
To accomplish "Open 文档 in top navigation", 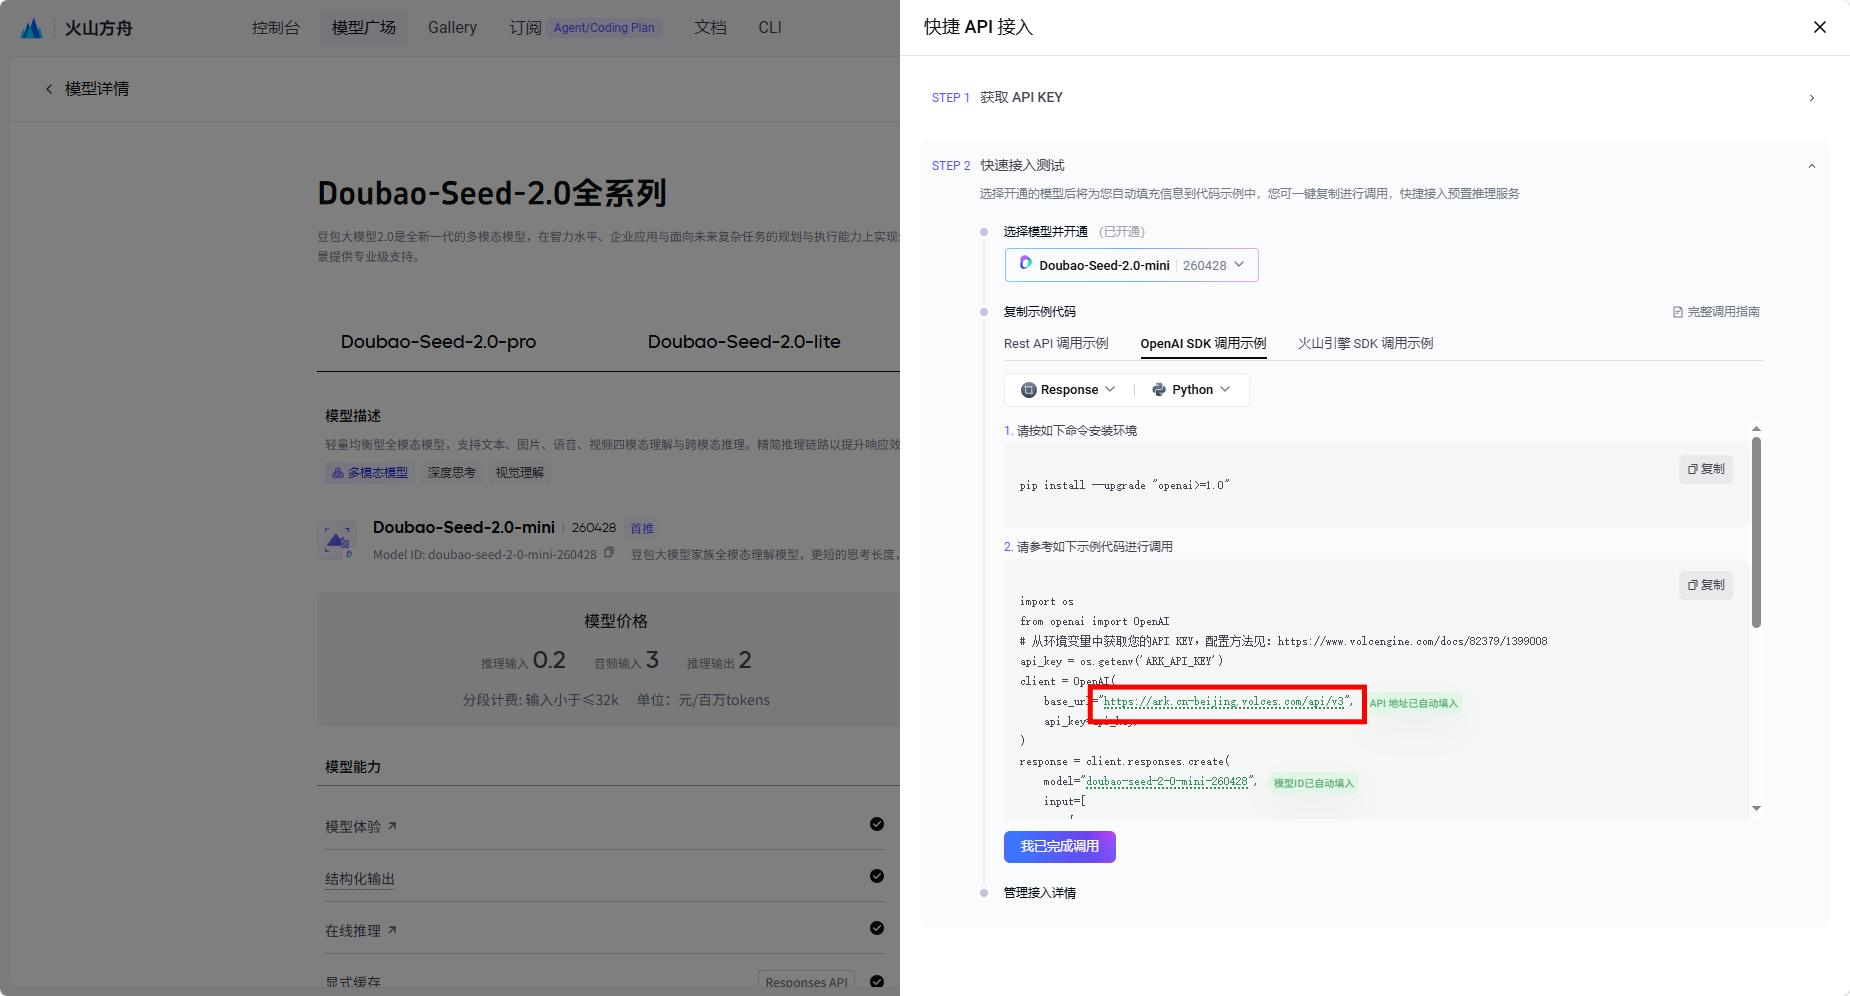I will 710,28.
